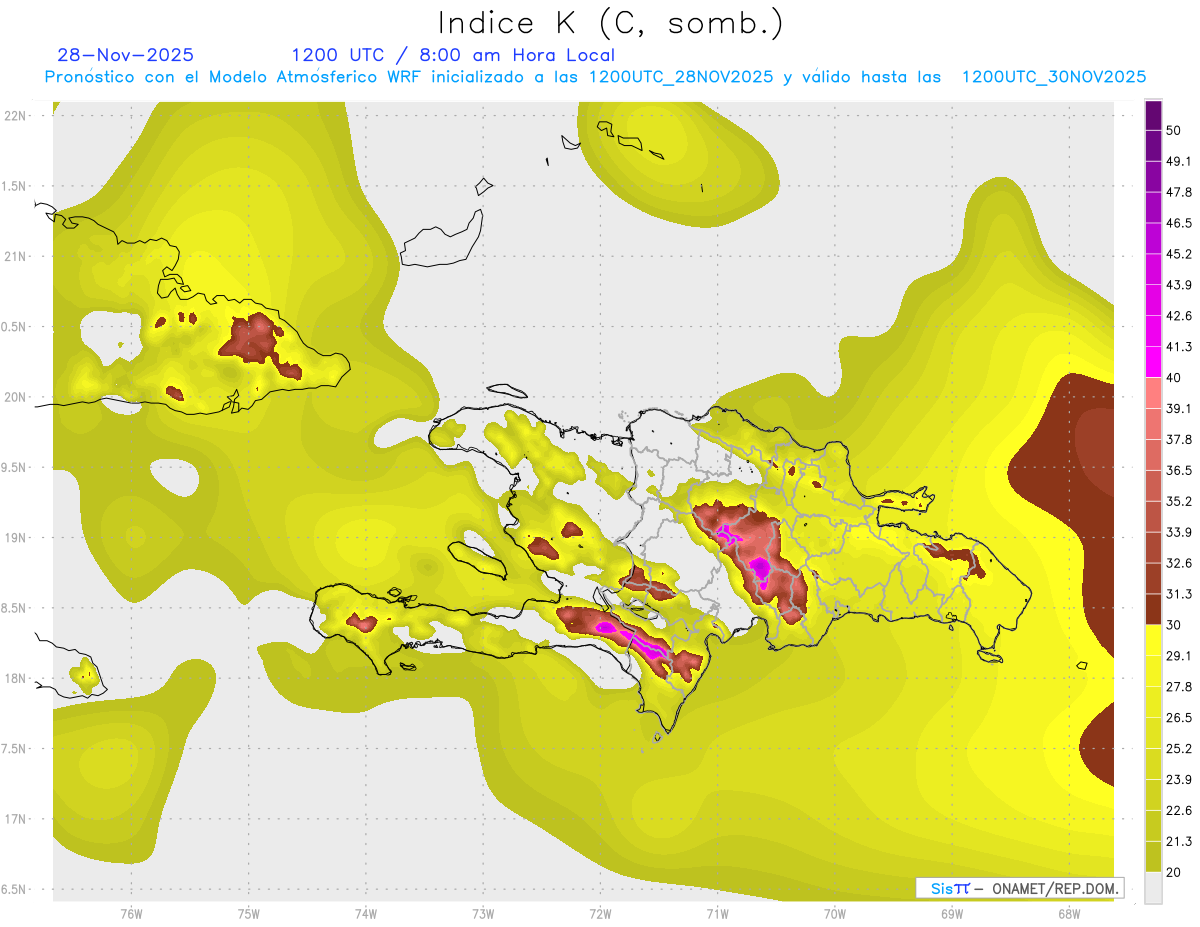The height and width of the screenshot is (927, 1200).
Task: Click the date text "28-Nov-2025"
Action: click(x=126, y=55)
